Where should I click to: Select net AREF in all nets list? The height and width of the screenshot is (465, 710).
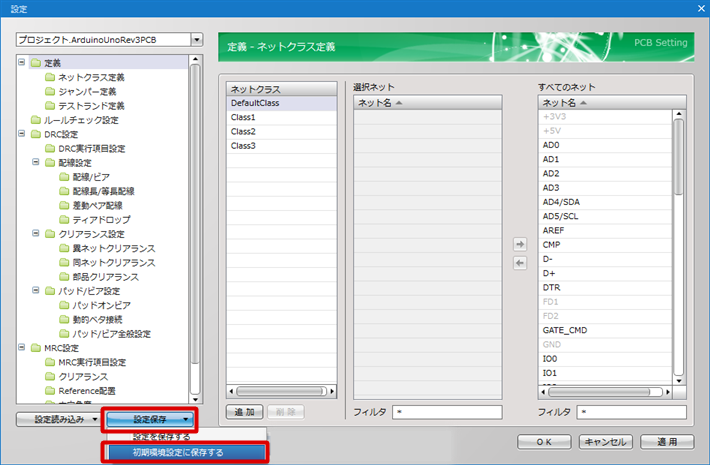click(x=605, y=230)
